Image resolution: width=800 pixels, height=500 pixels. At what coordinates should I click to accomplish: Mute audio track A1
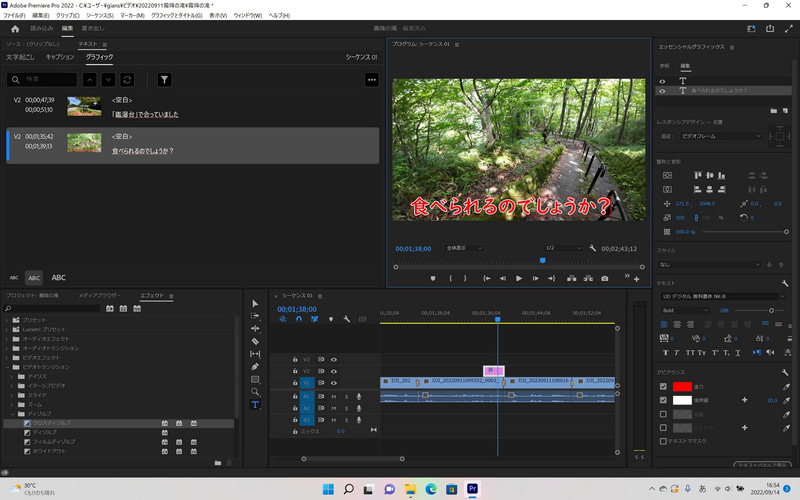click(334, 396)
